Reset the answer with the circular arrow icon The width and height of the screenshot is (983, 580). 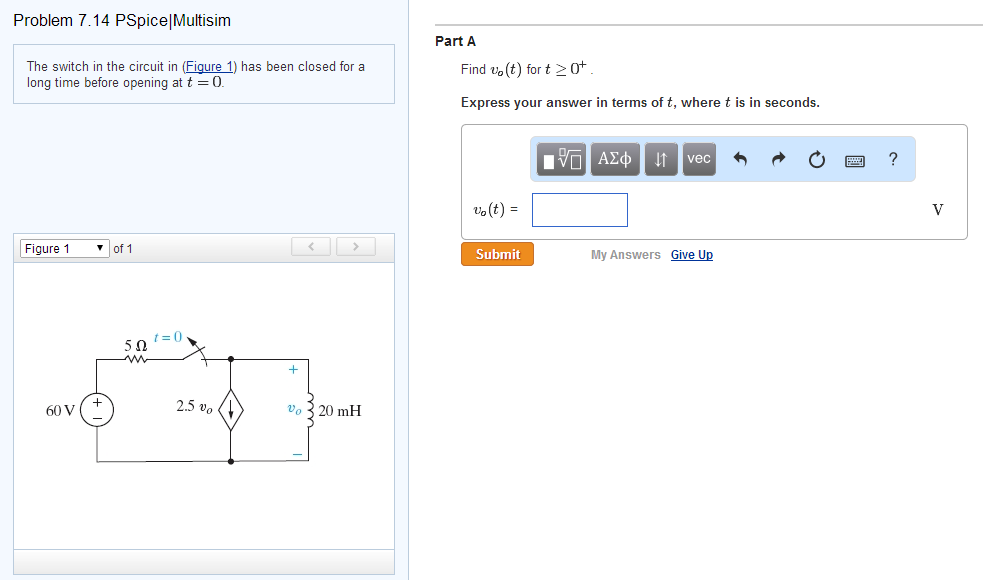click(816, 158)
